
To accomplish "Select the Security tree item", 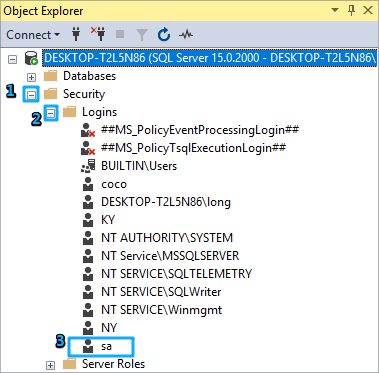I will (x=84, y=94).
